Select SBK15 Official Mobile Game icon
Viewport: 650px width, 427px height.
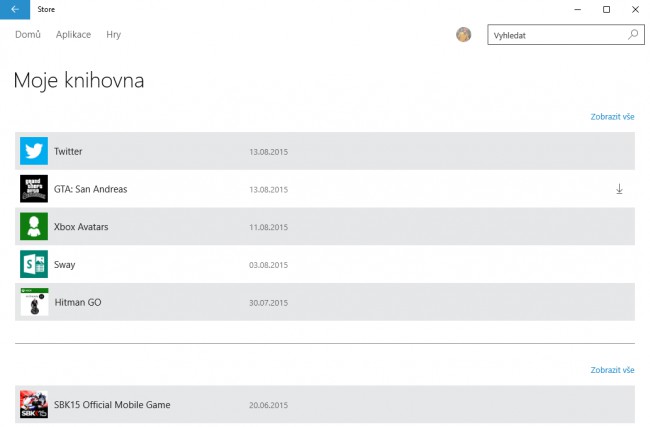(x=34, y=404)
